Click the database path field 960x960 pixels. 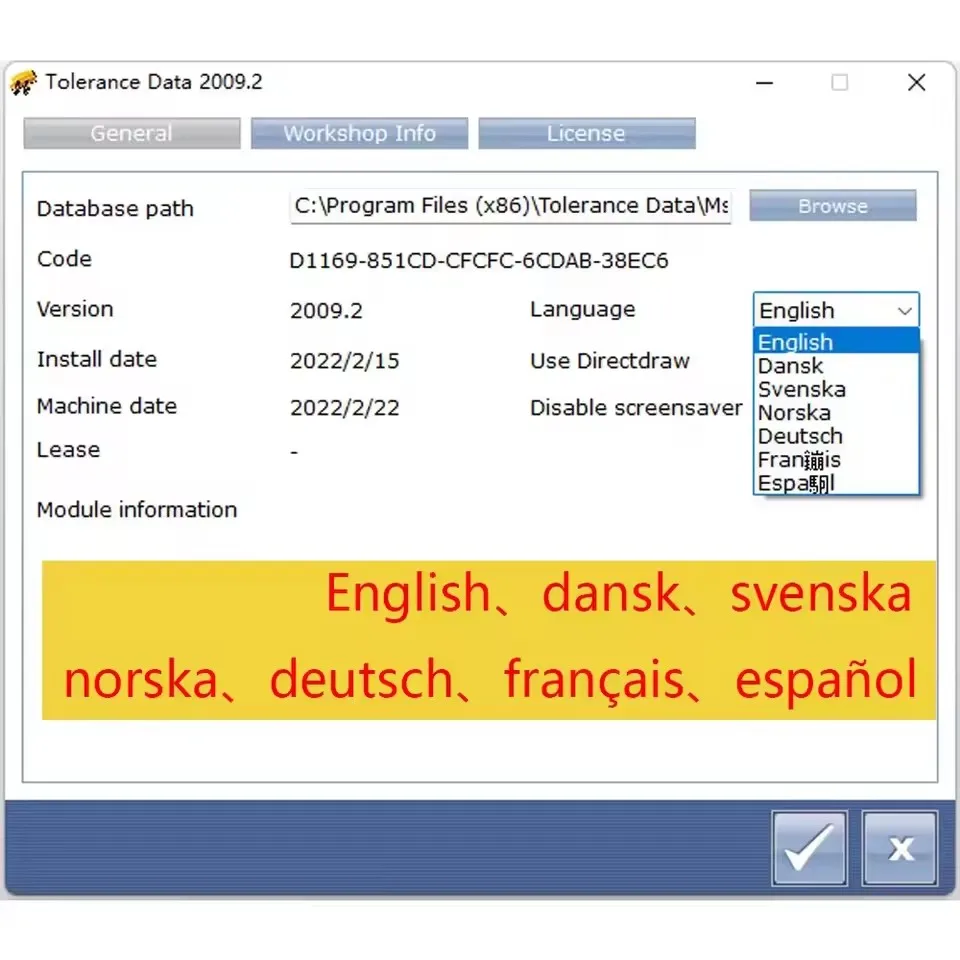pyautogui.click(x=510, y=206)
